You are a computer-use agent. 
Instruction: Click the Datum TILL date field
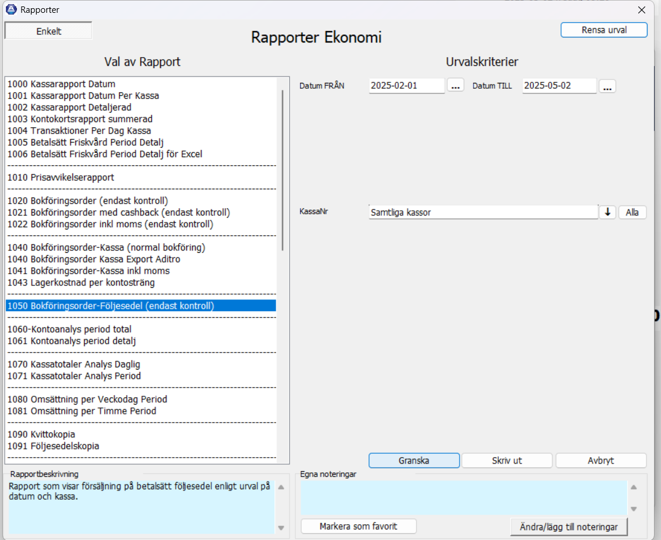[559, 86]
